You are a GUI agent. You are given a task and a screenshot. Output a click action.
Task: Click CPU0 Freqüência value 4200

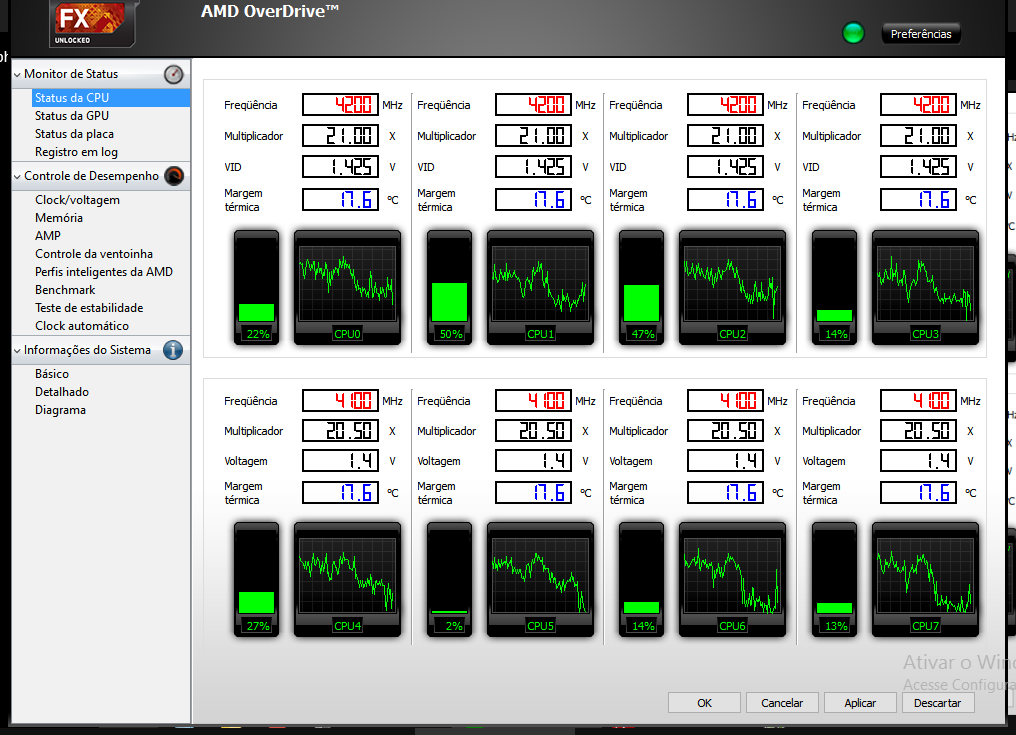(x=340, y=104)
